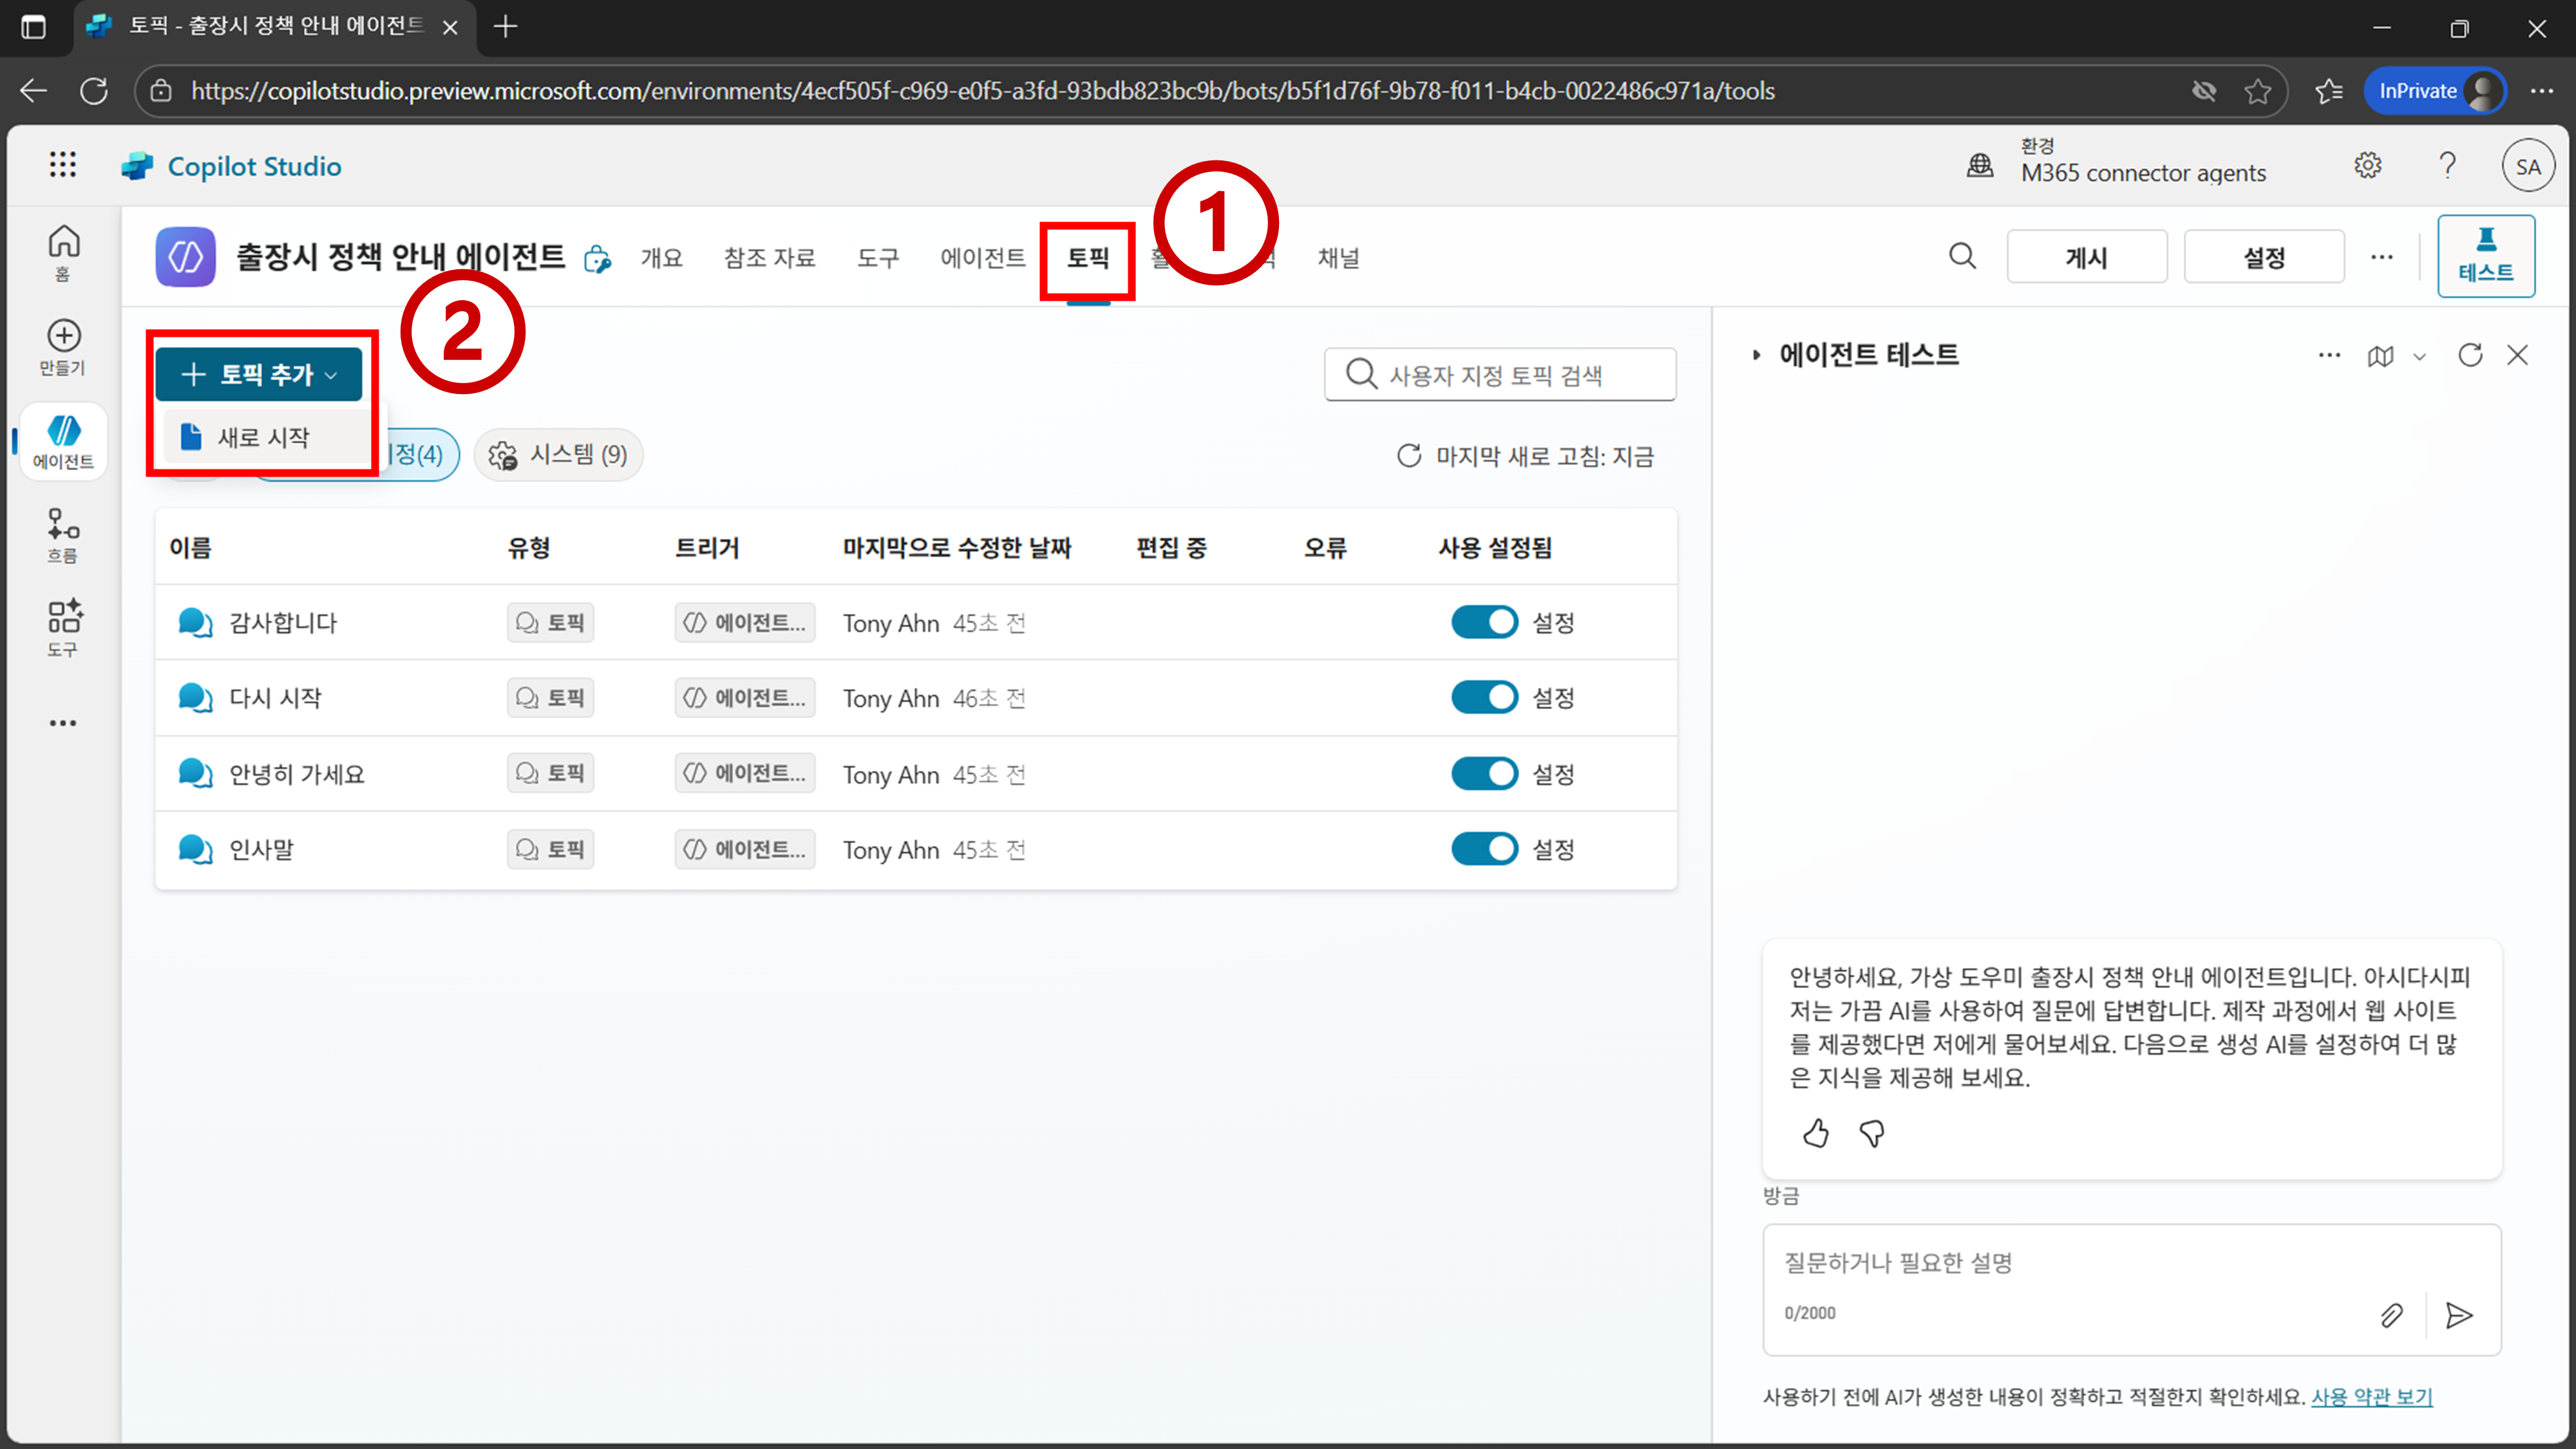Click the thumbs up feedback icon
Image resolution: width=2576 pixels, height=1449 pixels.
1816,1133
